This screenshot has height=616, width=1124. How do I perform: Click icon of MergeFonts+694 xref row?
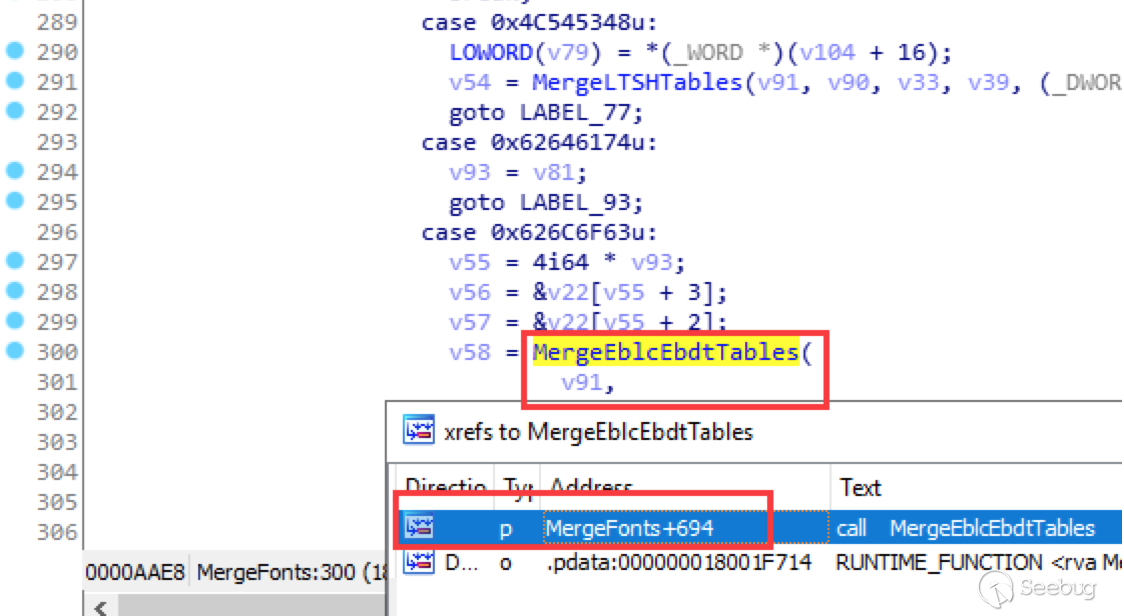419,527
